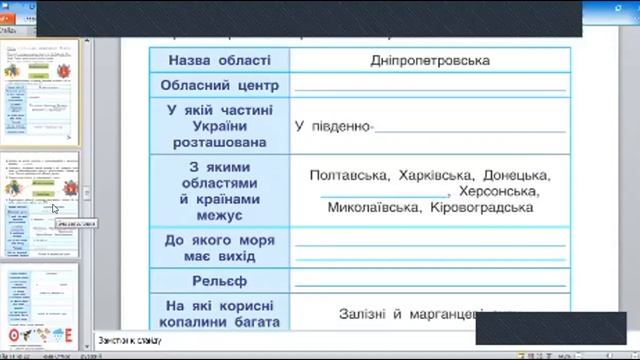
Task: Select the third slide thumbnail with rebus icons
Action: 40,307
